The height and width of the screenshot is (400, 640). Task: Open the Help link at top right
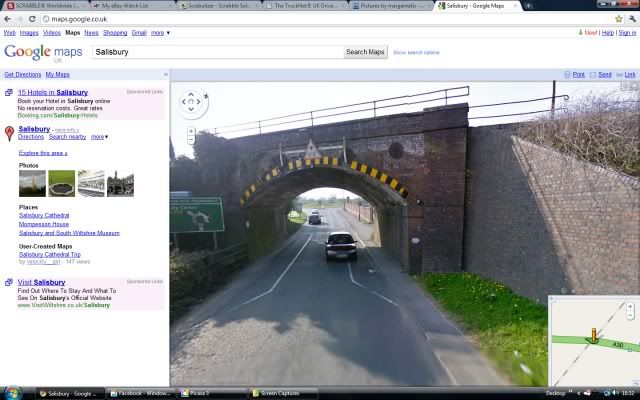coord(608,33)
